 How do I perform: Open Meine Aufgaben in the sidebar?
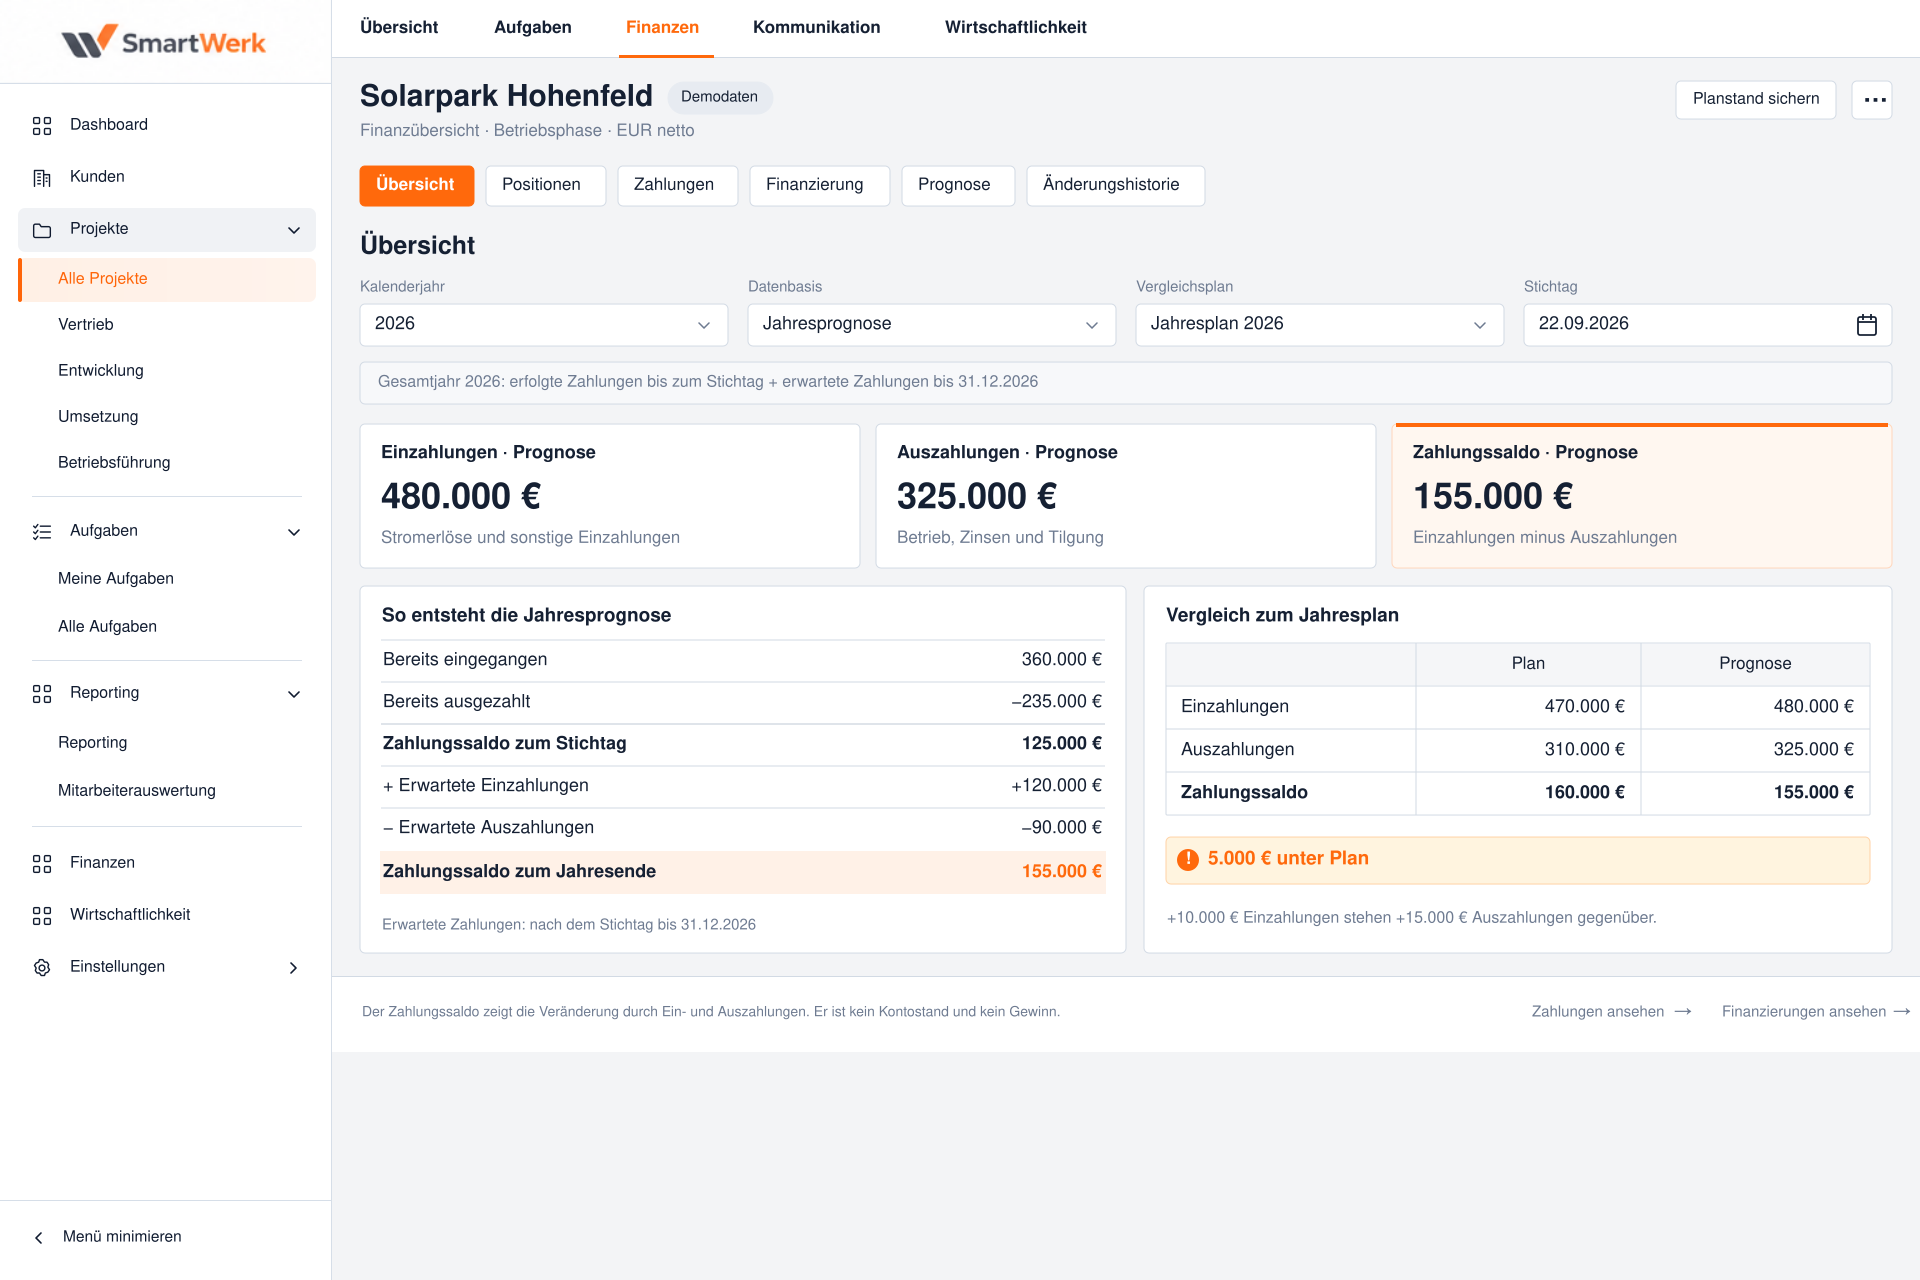click(x=116, y=579)
